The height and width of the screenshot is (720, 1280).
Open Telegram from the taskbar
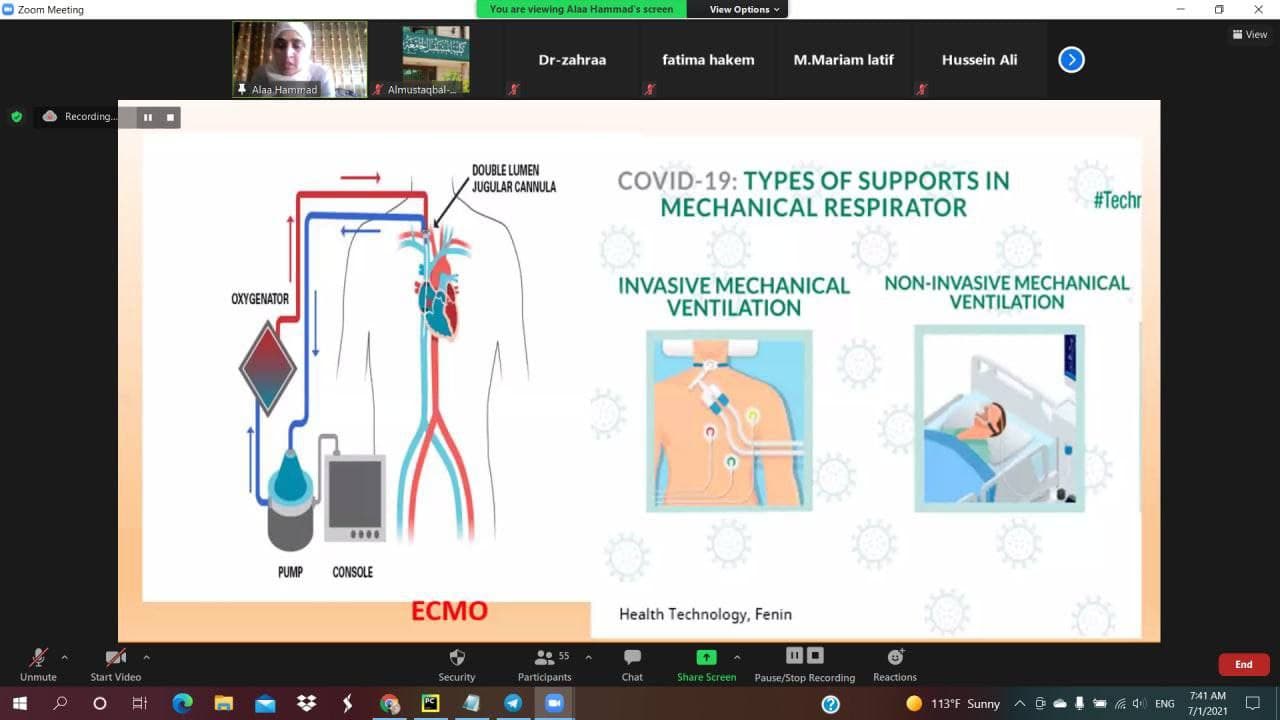pos(513,704)
